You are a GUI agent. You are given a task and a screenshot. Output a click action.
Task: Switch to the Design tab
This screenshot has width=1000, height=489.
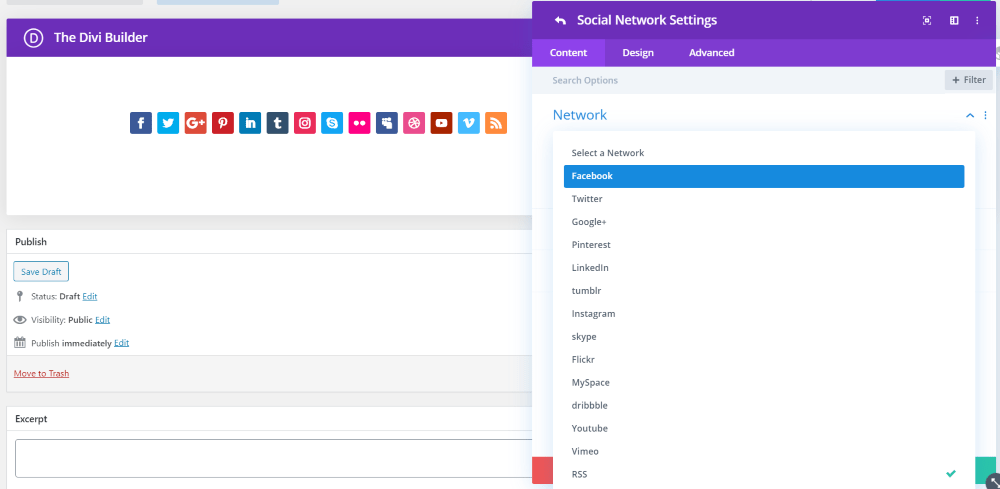(638, 53)
